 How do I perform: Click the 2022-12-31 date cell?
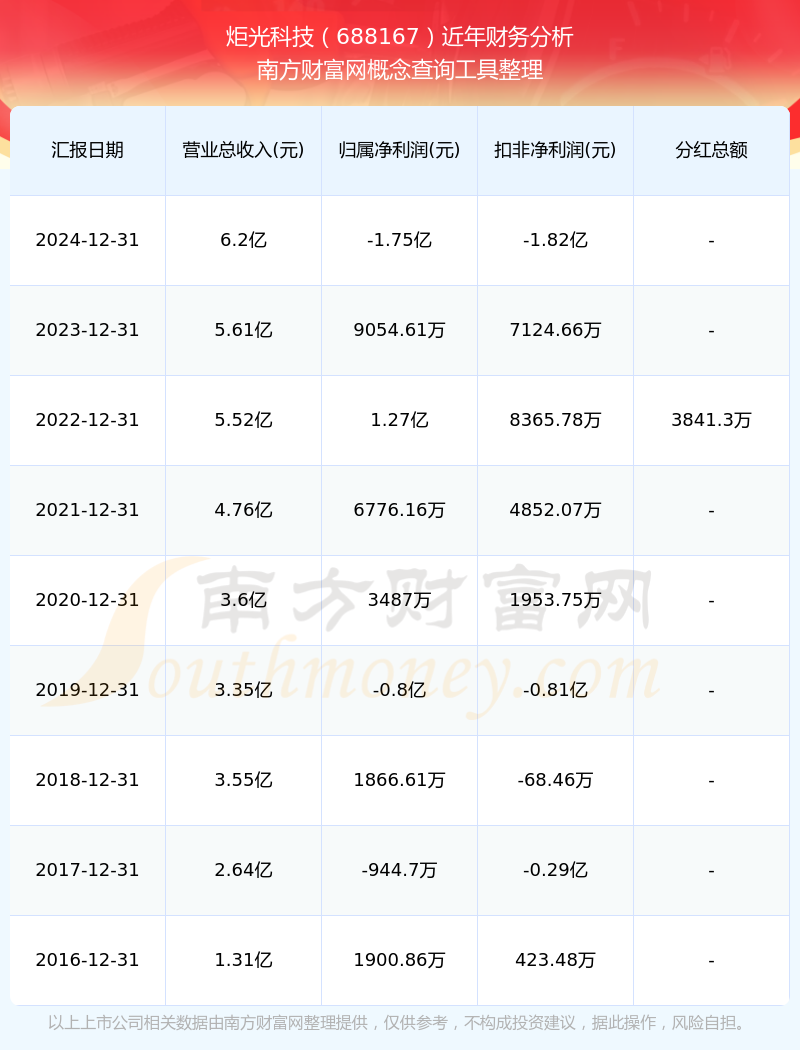pyautogui.click(x=87, y=420)
